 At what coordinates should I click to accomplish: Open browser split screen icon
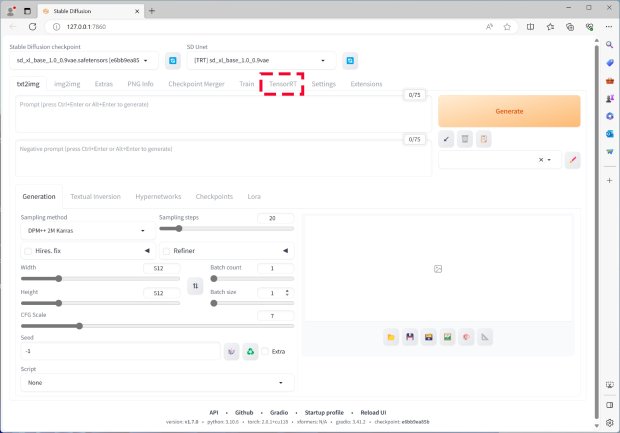point(530,27)
